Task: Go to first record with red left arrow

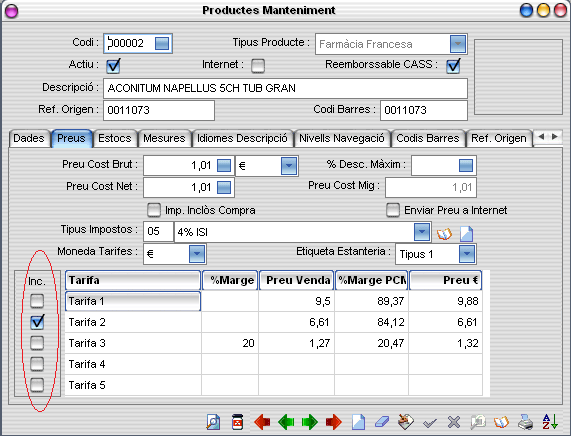Action: pyautogui.click(x=262, y=422)
